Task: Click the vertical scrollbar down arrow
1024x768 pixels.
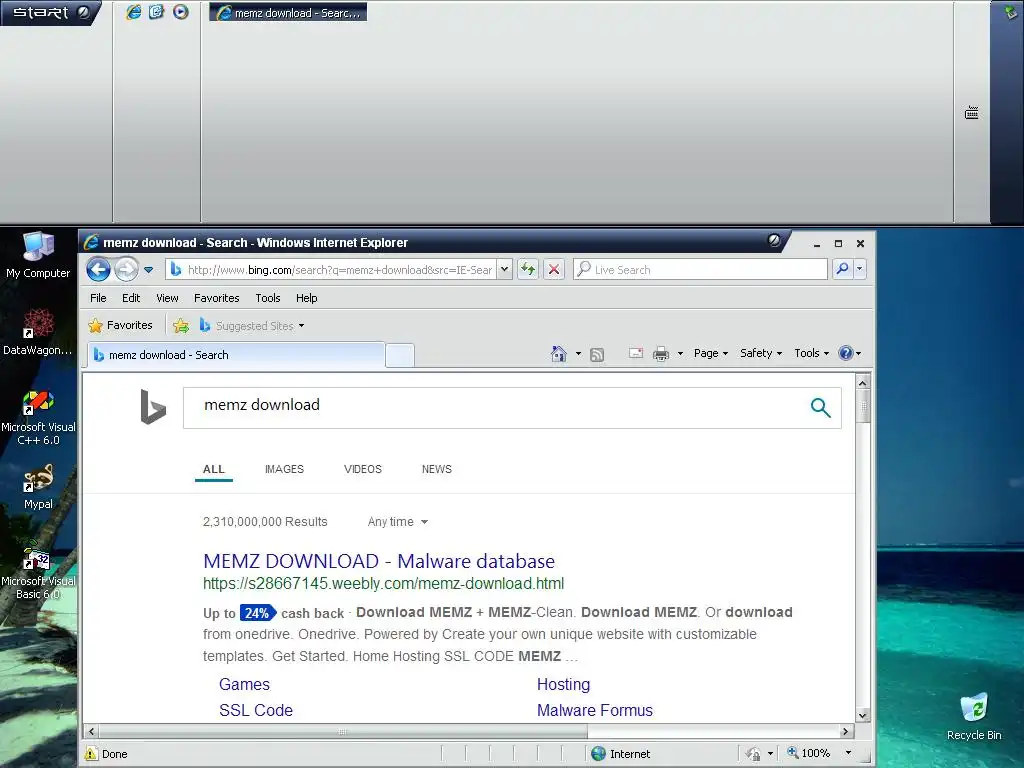Action: coord(863,715)
